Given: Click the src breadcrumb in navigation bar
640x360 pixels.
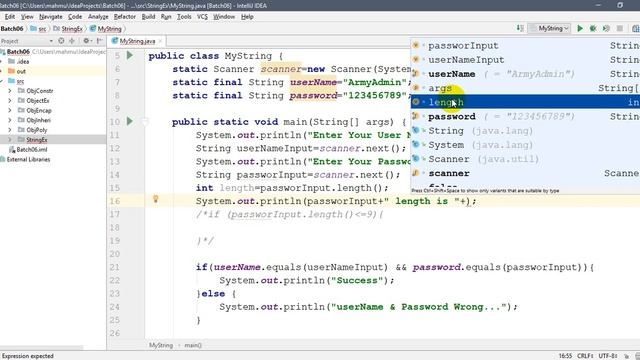Looking at the screenshot, I should click(38, 29).
